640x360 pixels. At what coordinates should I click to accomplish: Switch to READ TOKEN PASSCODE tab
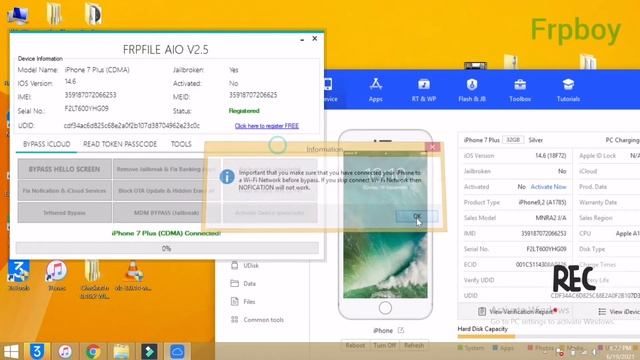point(120,144)
